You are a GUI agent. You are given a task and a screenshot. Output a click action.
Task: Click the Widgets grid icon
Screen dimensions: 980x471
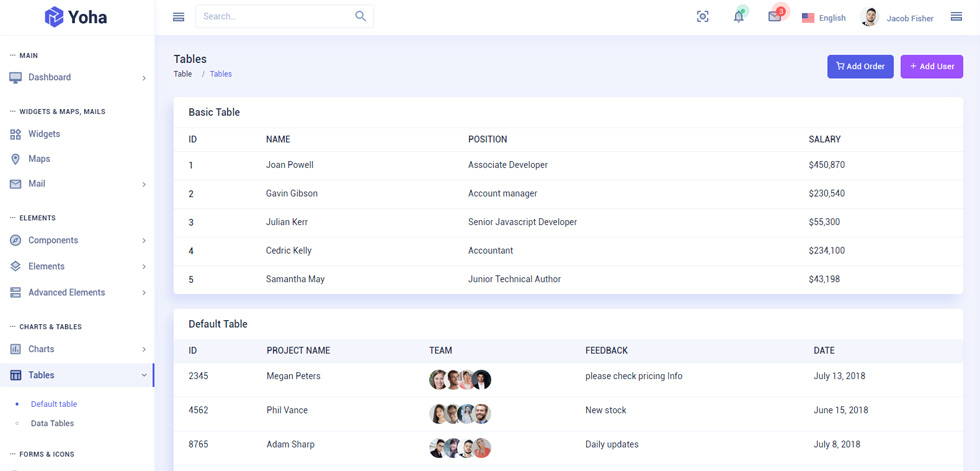tap(16, 134)
